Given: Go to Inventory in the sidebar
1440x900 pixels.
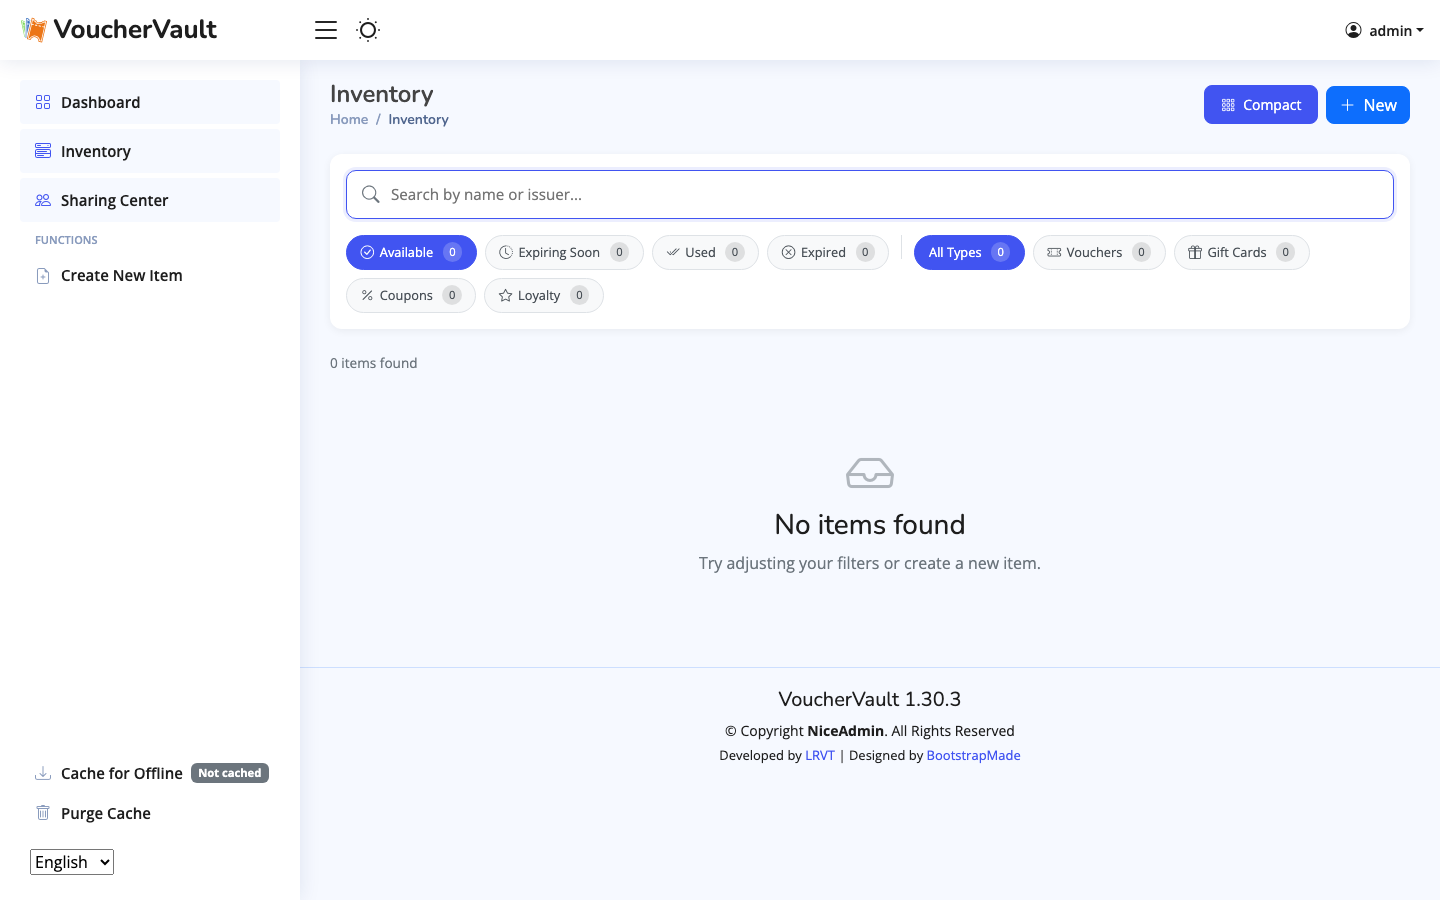Looking at the screenshot, I should click(150, 151).
